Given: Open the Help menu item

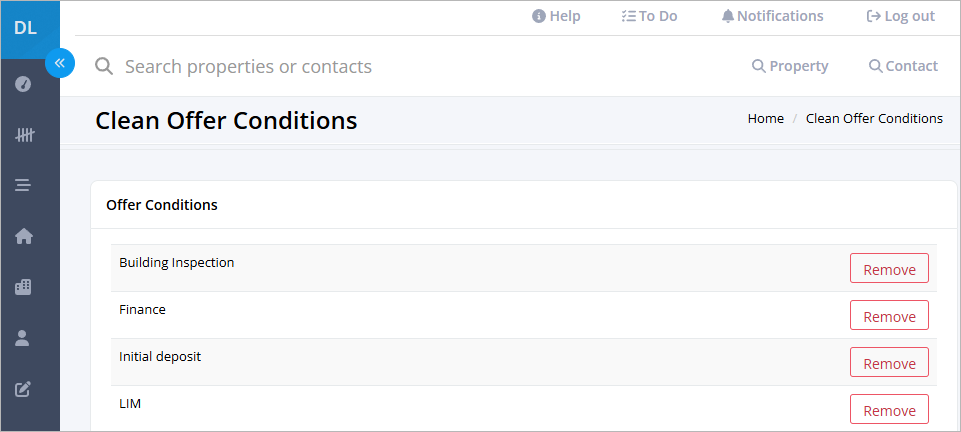Looking at the screenshot, I should point(556,17).
